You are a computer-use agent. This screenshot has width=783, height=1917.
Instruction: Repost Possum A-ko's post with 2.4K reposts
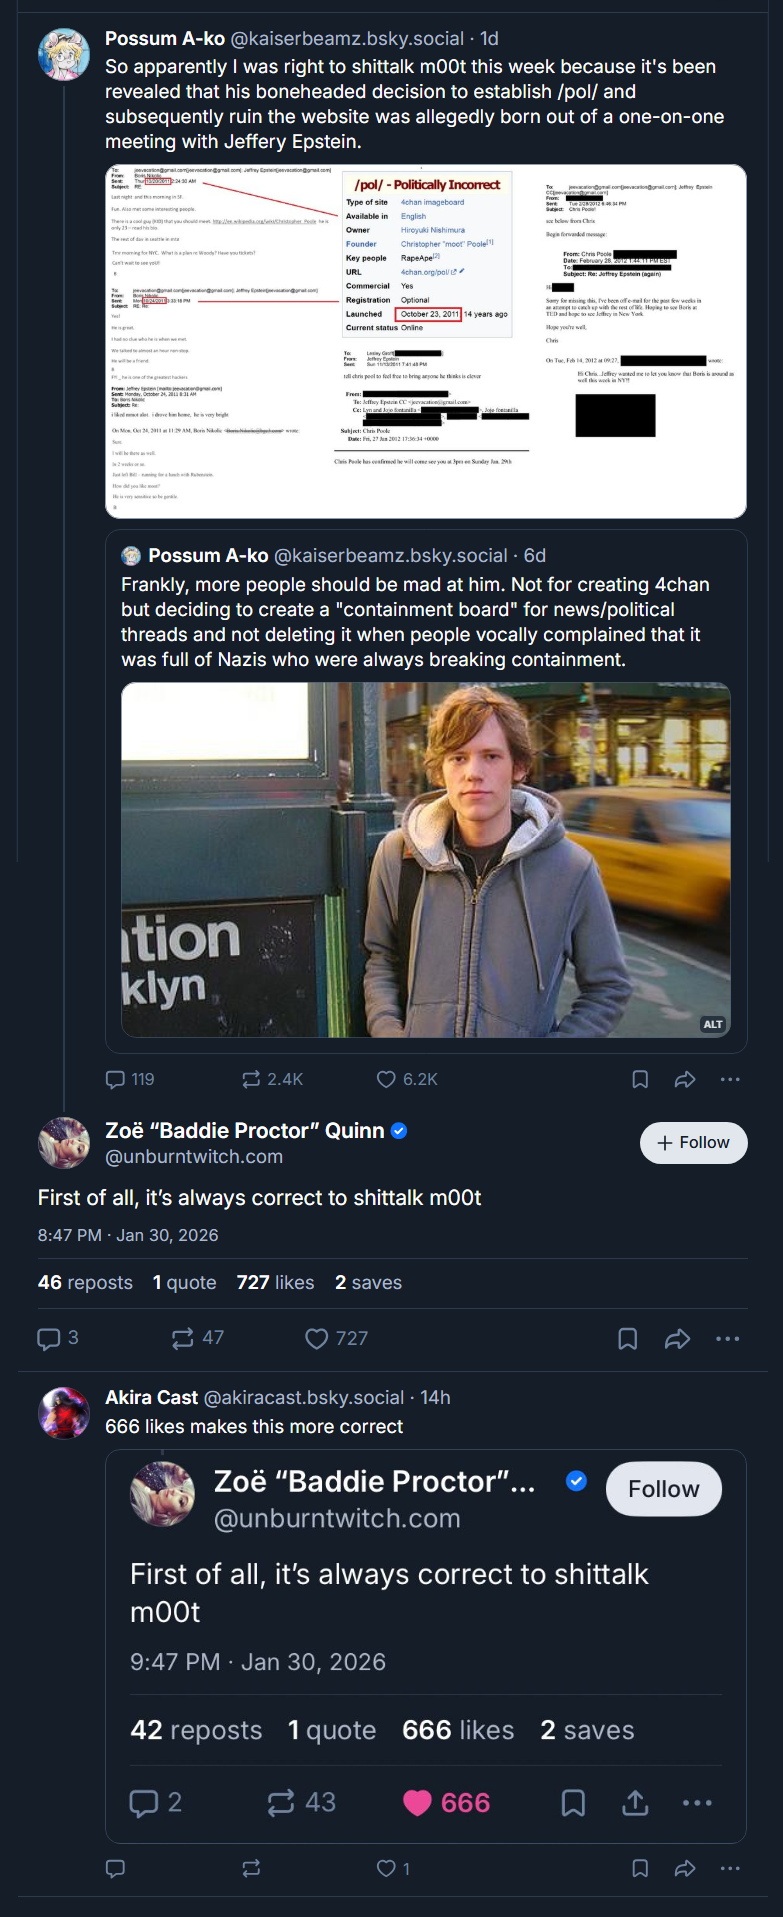[x=251, y=1079]
